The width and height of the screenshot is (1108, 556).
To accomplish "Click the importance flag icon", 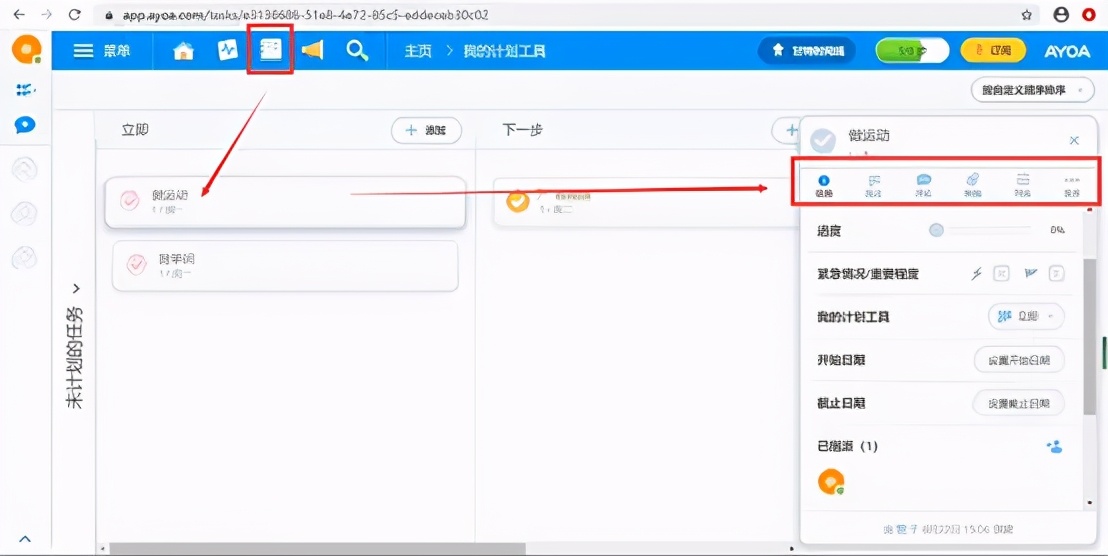I will coord(1031,273).
